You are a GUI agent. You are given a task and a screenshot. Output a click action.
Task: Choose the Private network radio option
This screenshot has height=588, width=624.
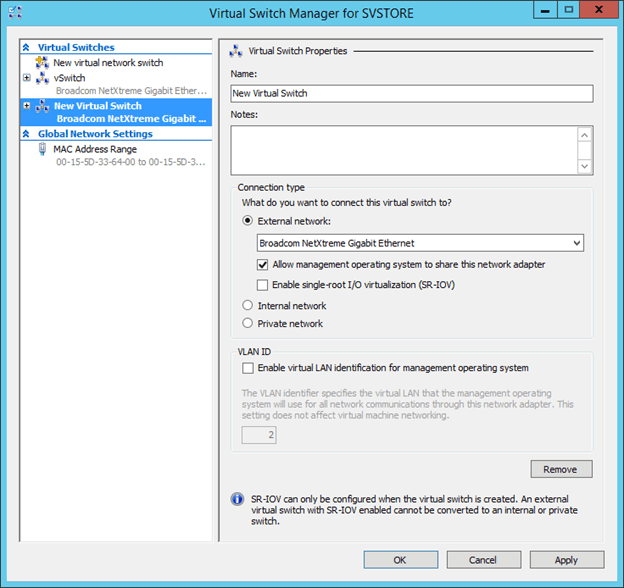coord(248,324)
